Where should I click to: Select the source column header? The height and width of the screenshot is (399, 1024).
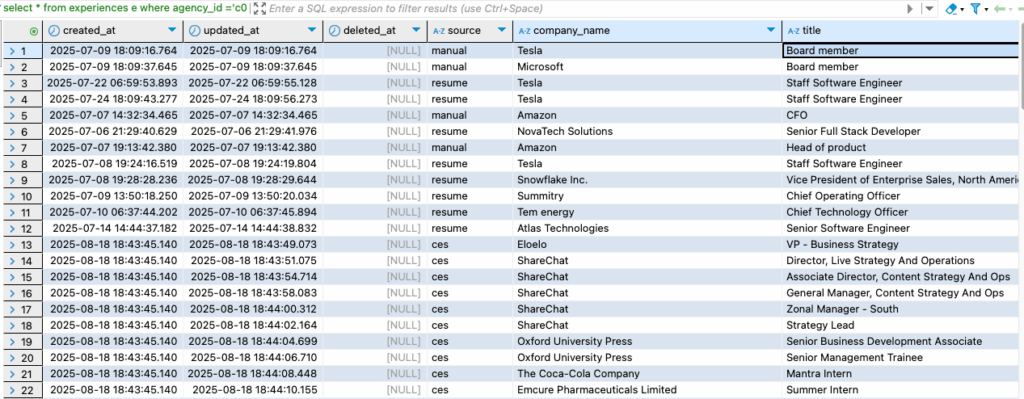(470, 31)
